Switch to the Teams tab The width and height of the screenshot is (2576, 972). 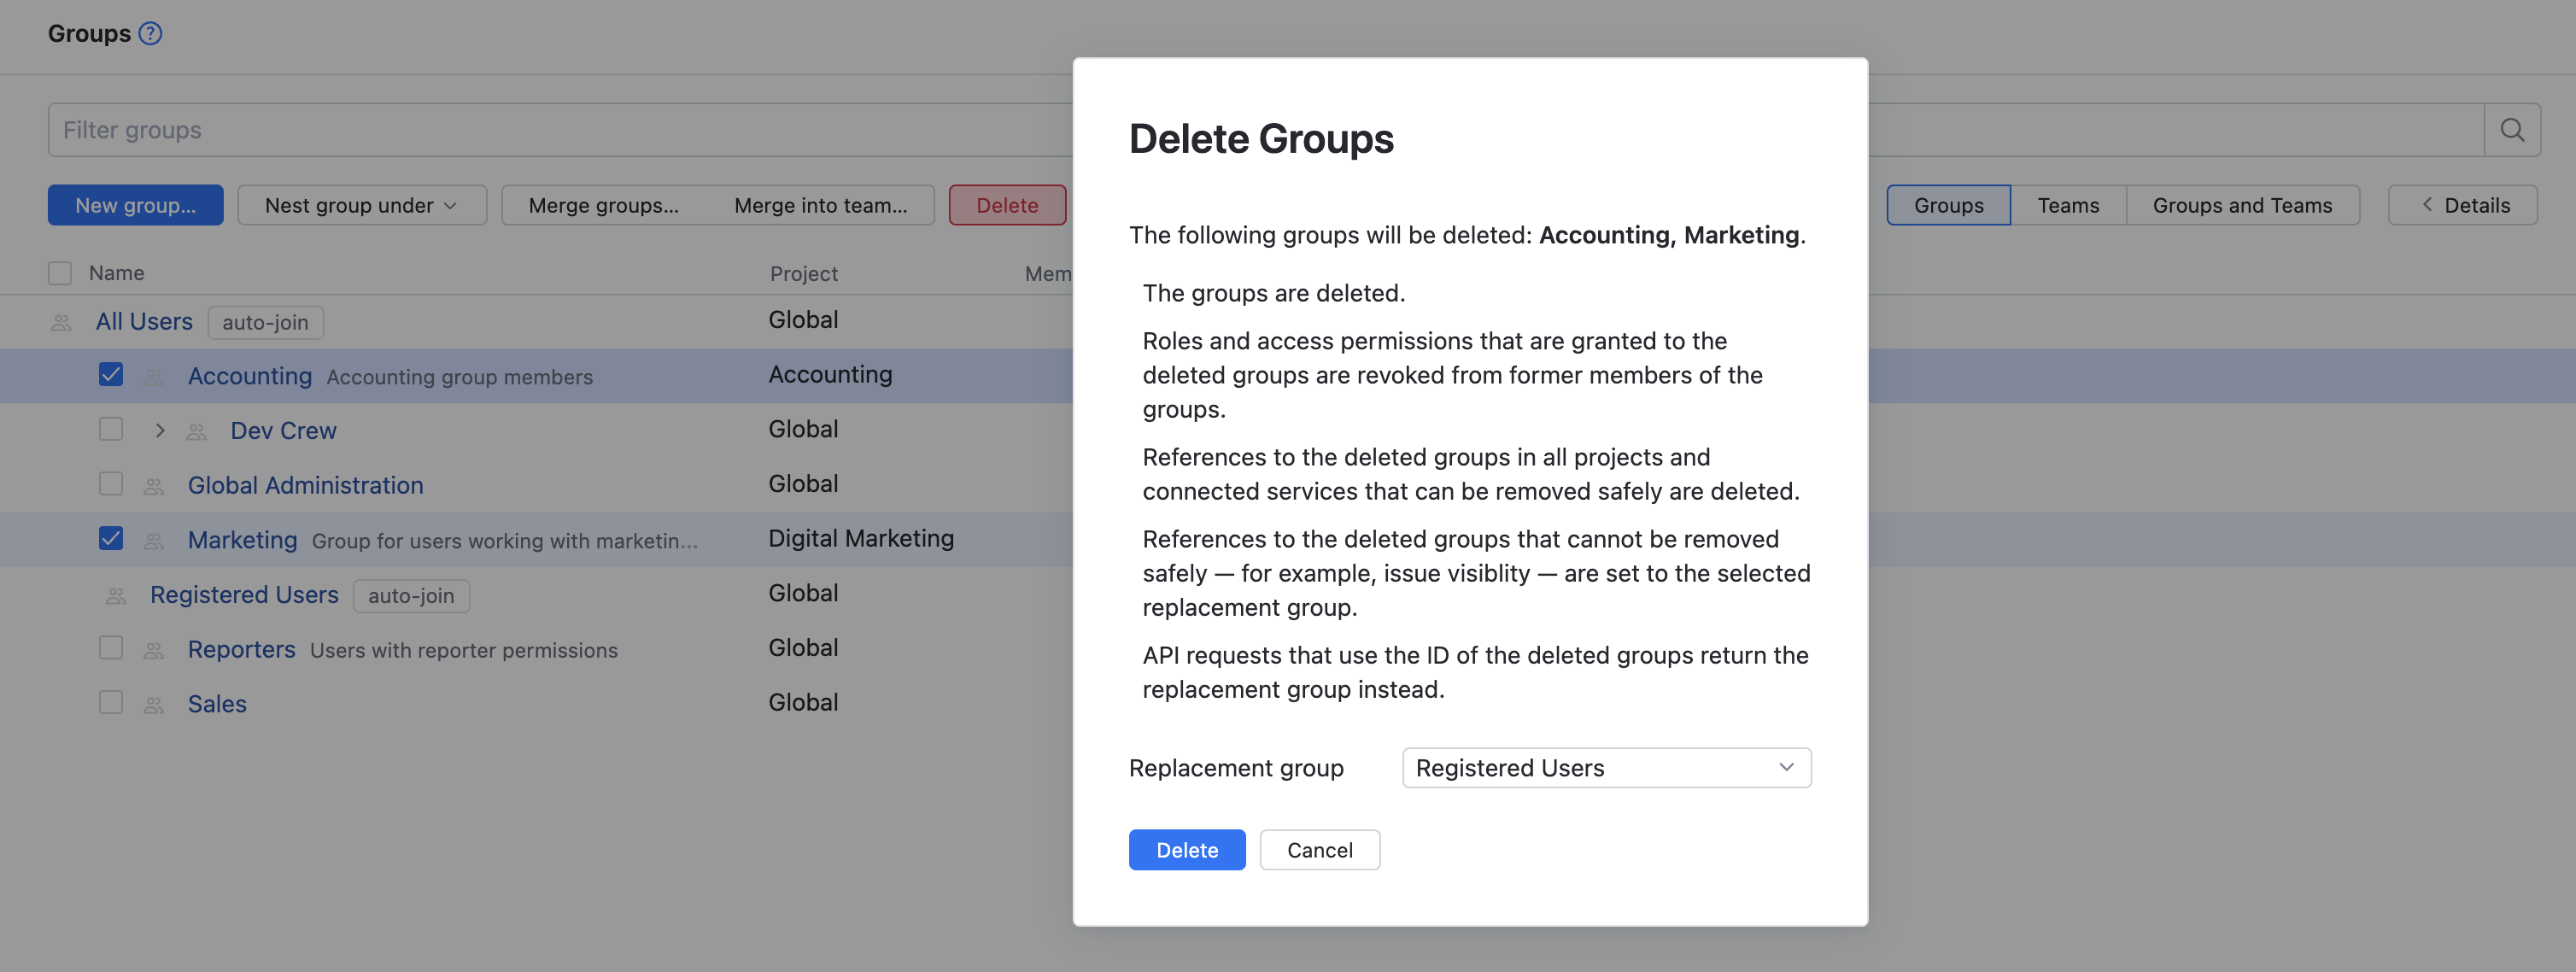pos(2067,205)
